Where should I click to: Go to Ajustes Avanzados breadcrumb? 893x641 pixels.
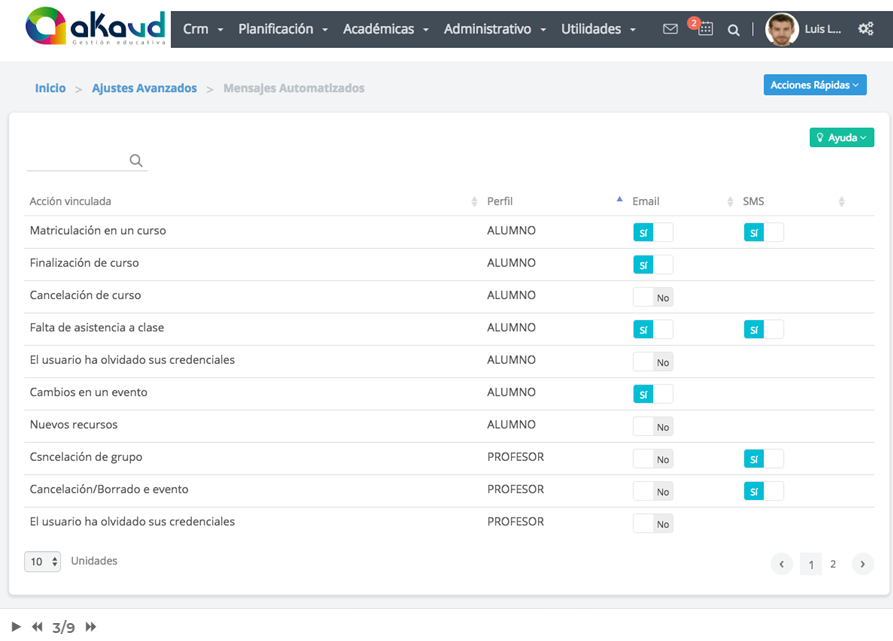tap(144, 88)
